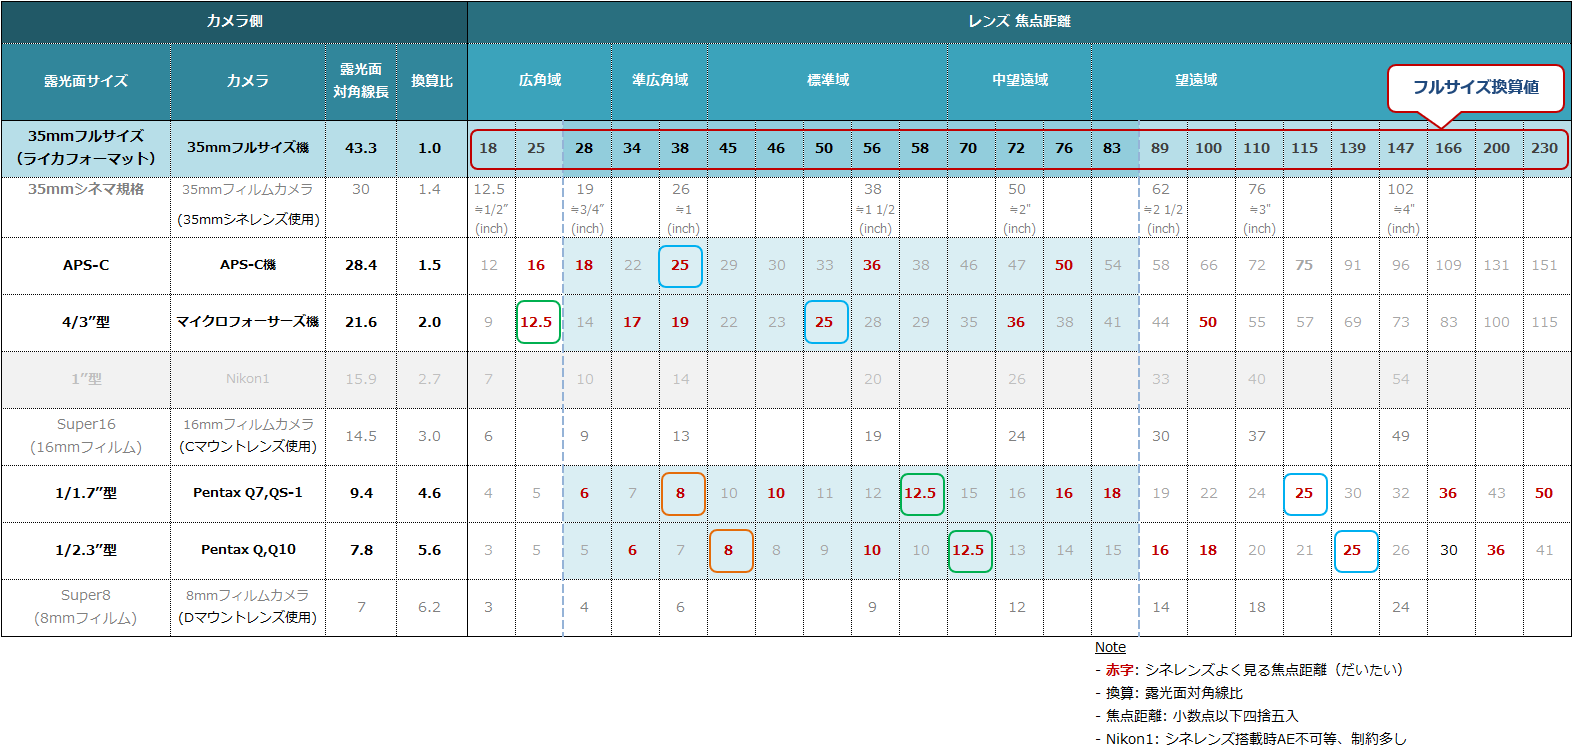
Task: Click orange-outlined 8 in the 1/2.3″型 row
Action: (x=730, y=550)
